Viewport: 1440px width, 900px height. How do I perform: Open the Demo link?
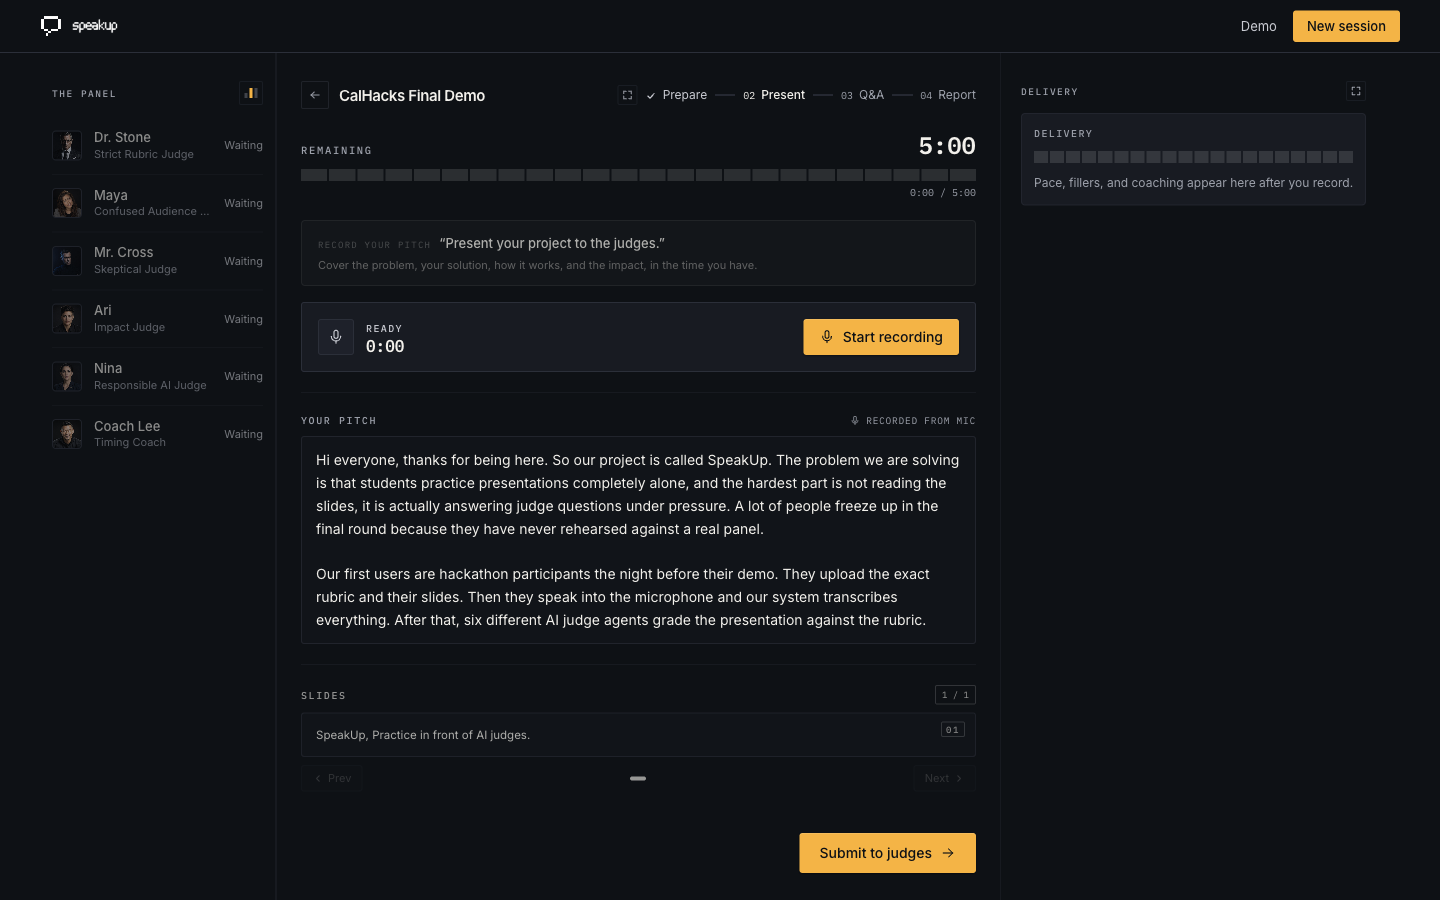(1258, 26)
